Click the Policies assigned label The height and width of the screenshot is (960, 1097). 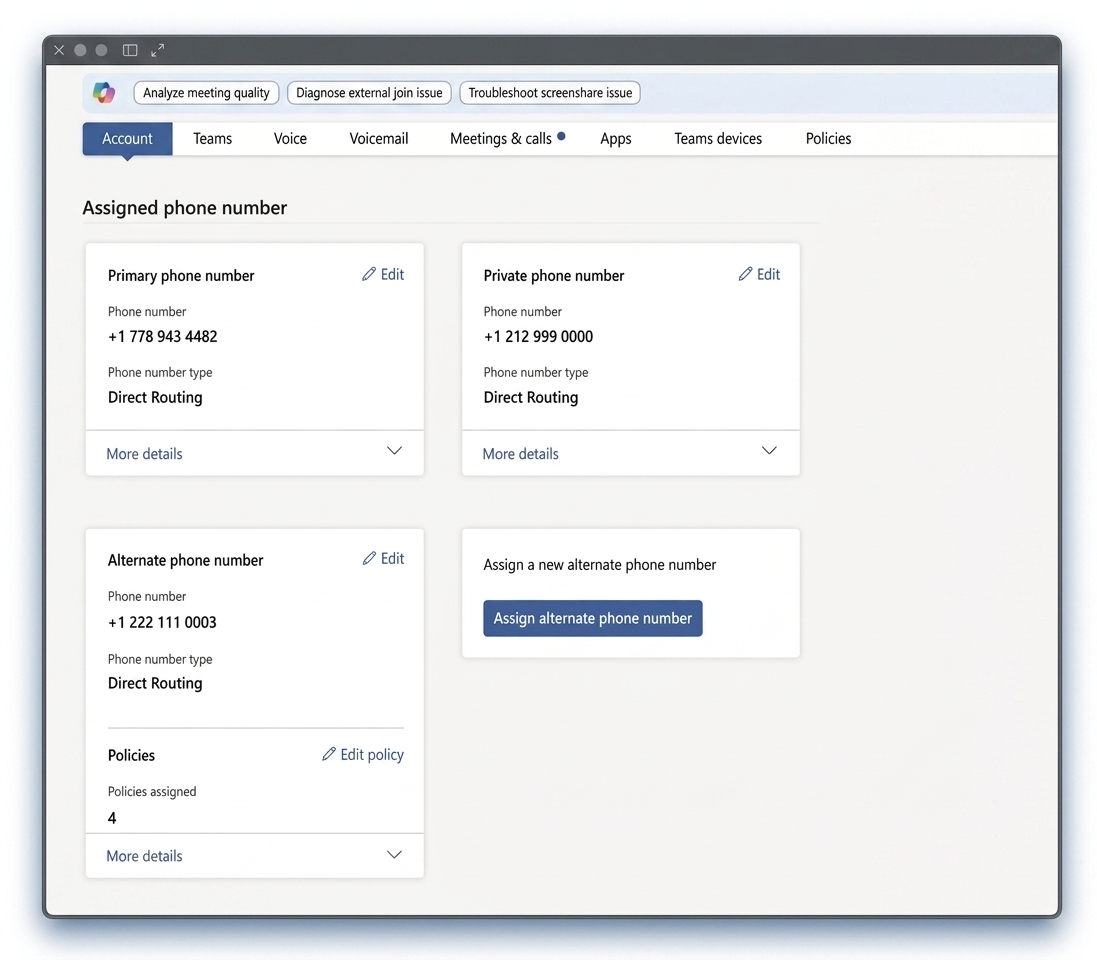152,791
